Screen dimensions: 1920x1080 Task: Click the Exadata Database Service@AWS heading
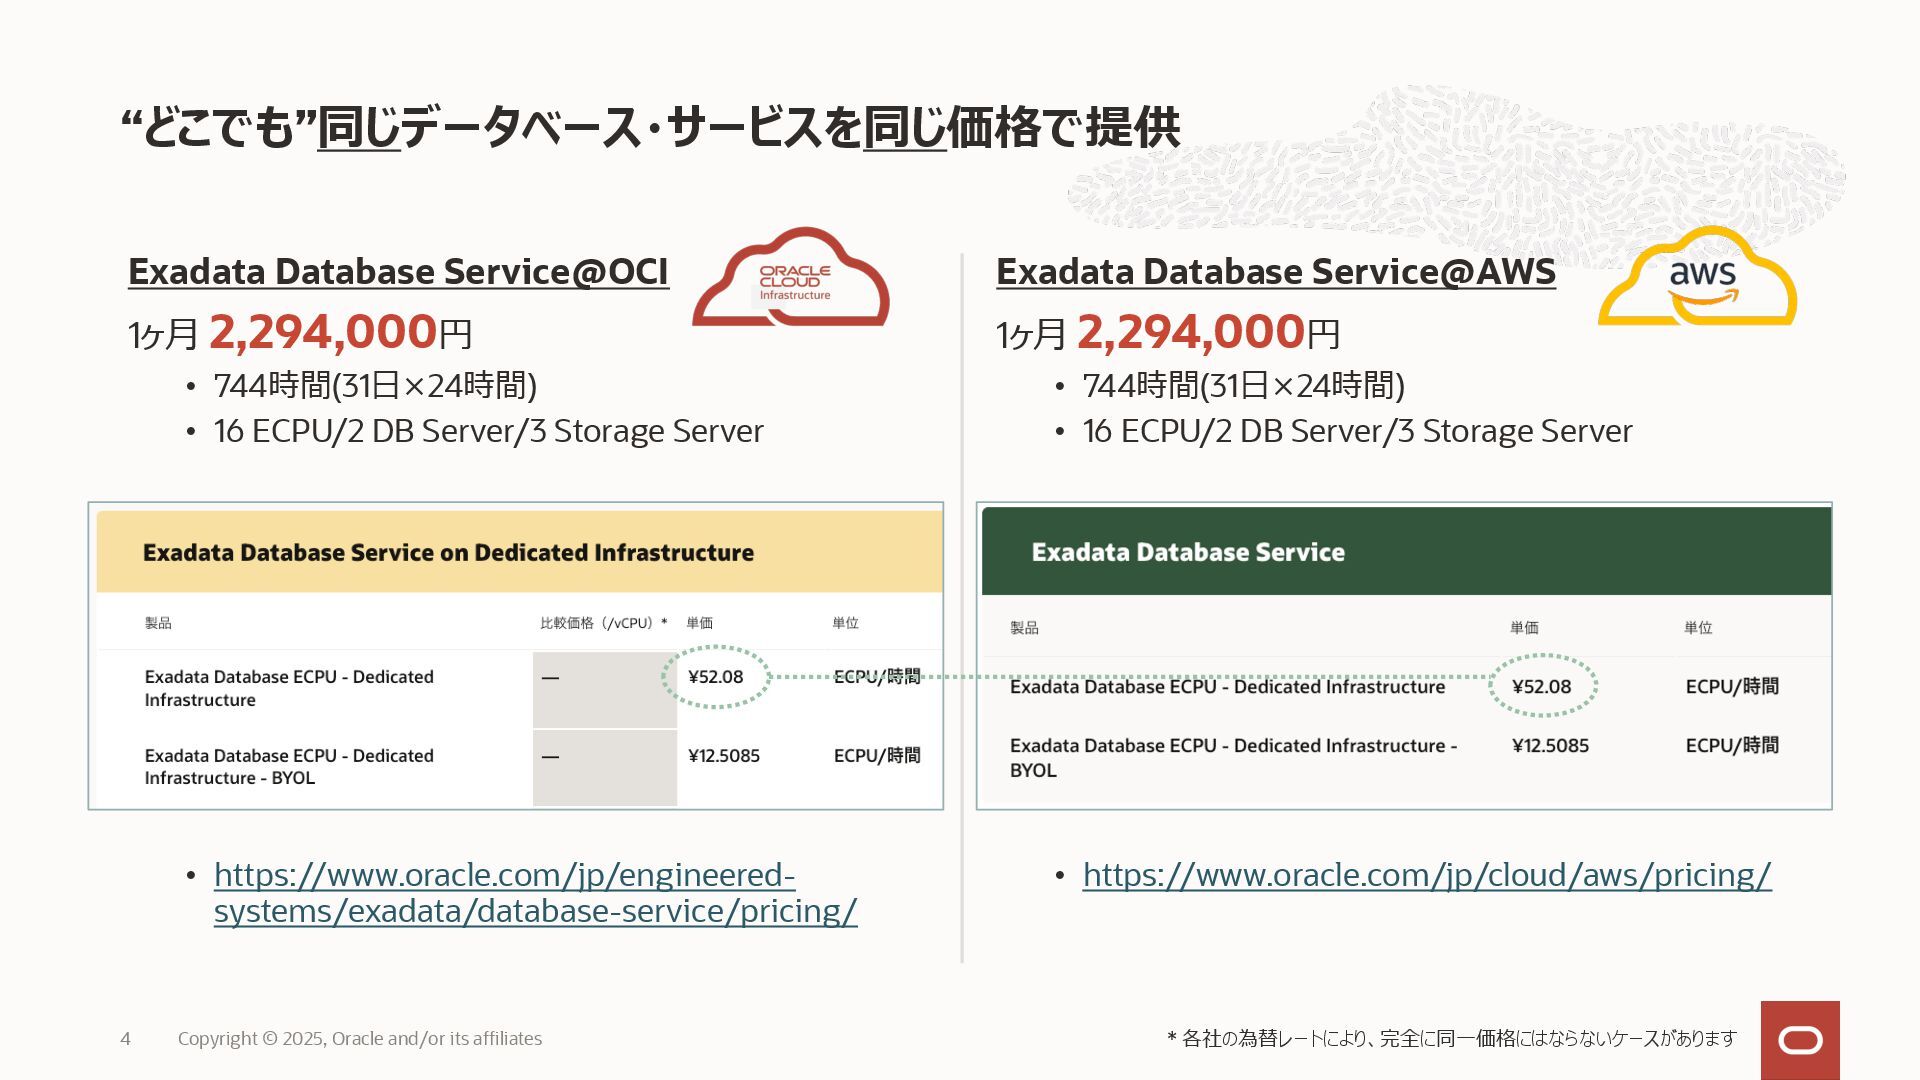coord(1275,272)
